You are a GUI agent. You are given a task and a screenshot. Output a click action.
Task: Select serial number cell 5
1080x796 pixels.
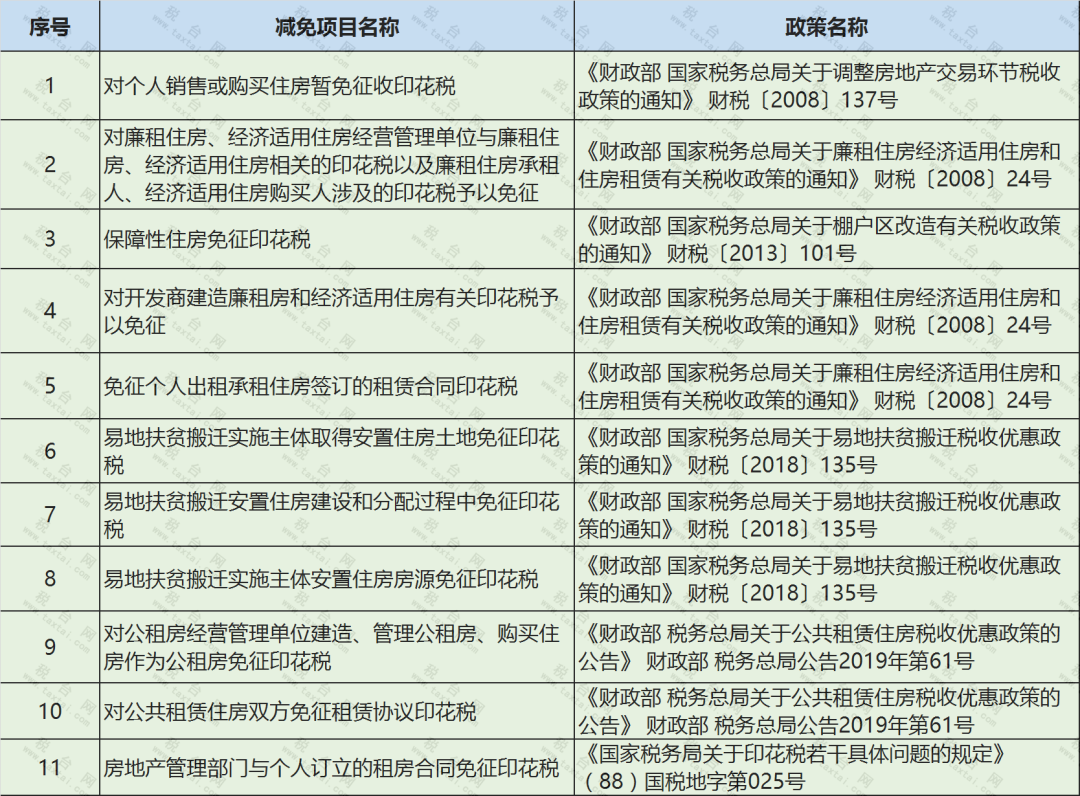click(50, 386)
